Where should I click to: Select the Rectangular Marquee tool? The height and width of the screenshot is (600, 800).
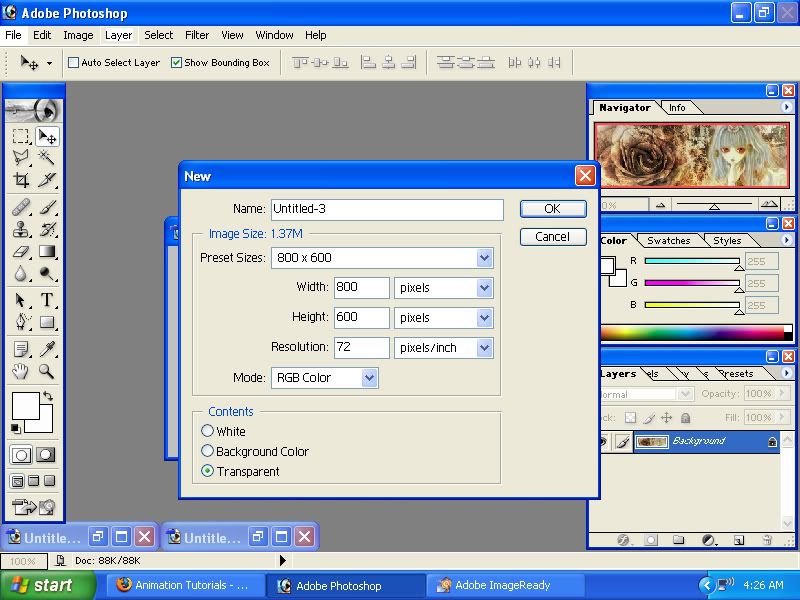[x=21, y=136]
